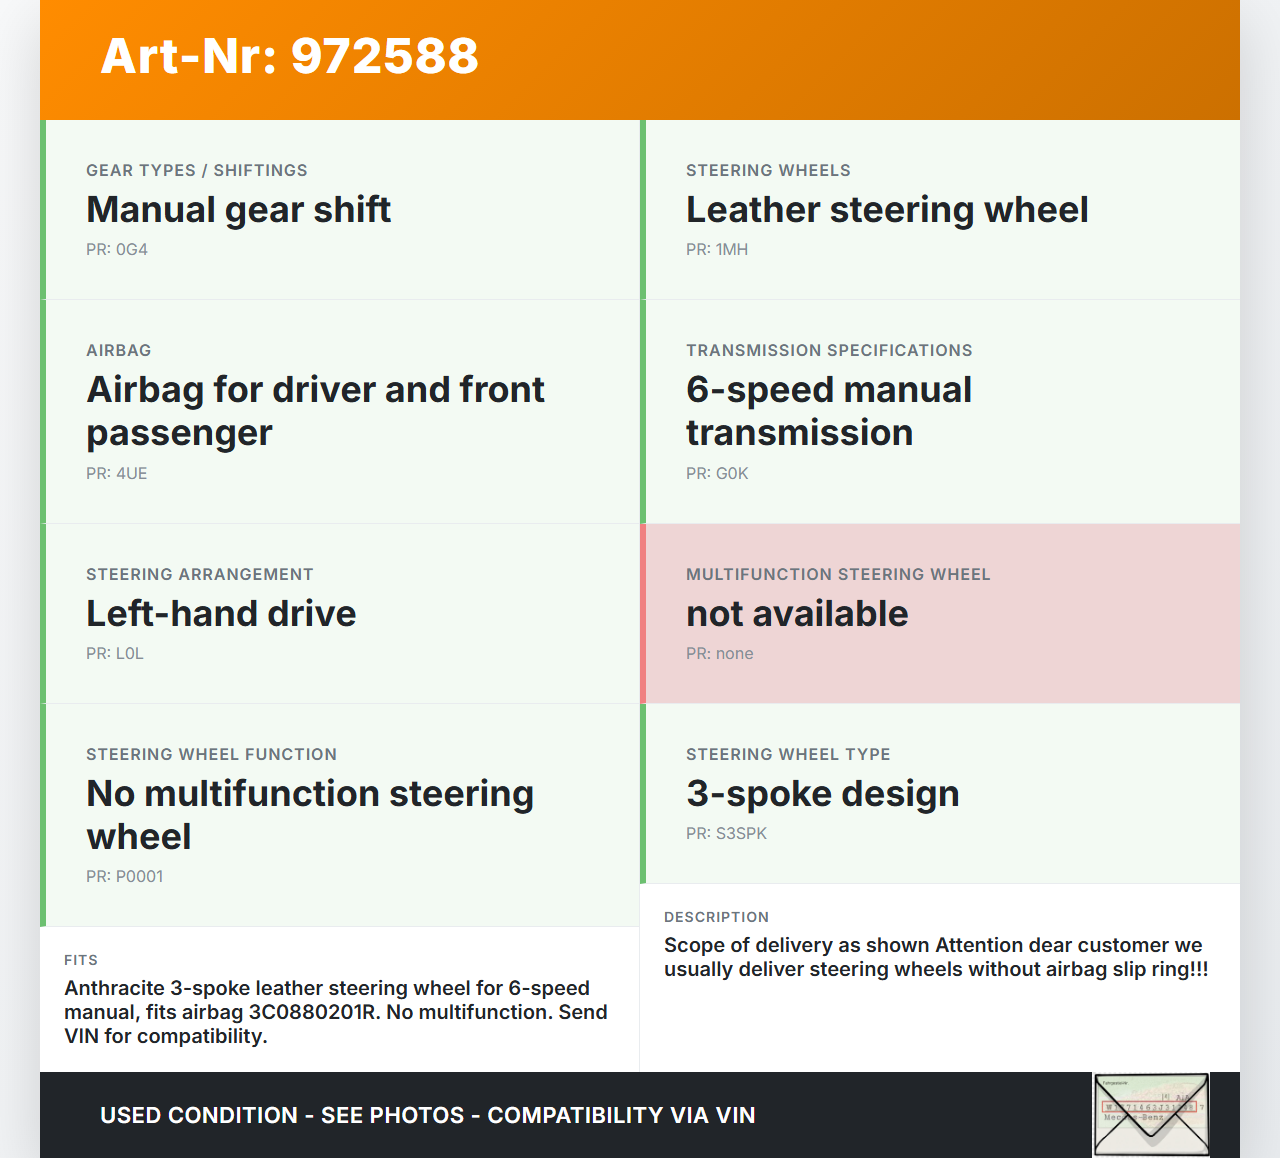The height and width of the screenshot is (1159, 1280).
Task: Click the 6-speed manual transmission title
Action: click(829, 411)
